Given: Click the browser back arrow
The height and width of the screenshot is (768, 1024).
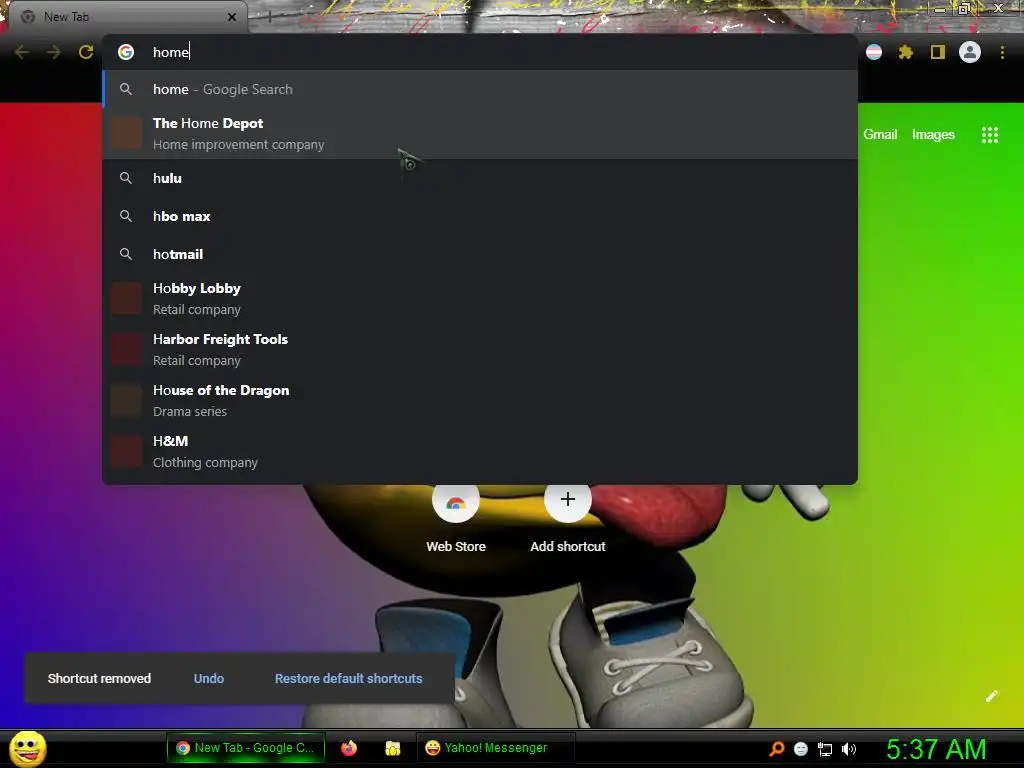Looking at the screenshot, I should (x=22, y=52).
